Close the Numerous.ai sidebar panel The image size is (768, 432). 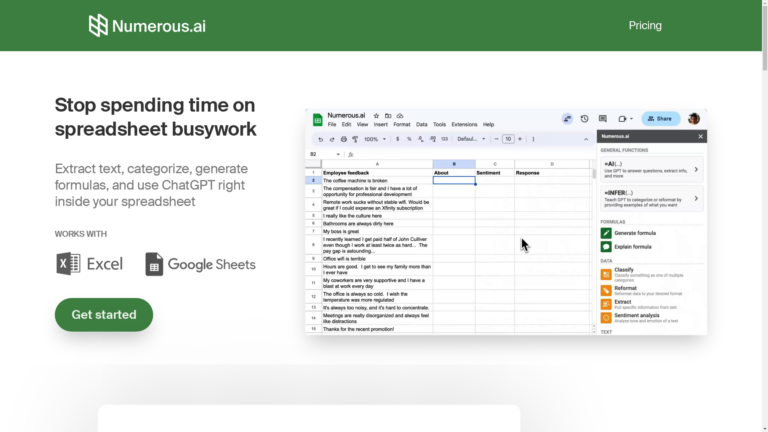[x=700, y=135]
